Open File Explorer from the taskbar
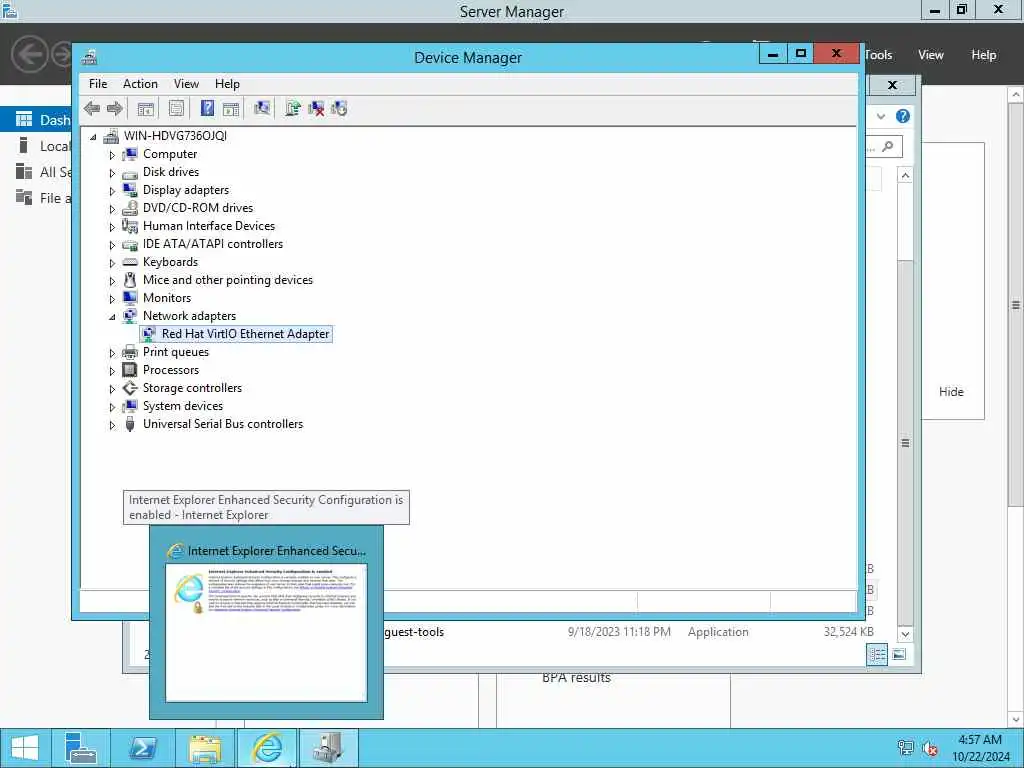Screen dimensions: 1024x768 (x=204, y=748)
